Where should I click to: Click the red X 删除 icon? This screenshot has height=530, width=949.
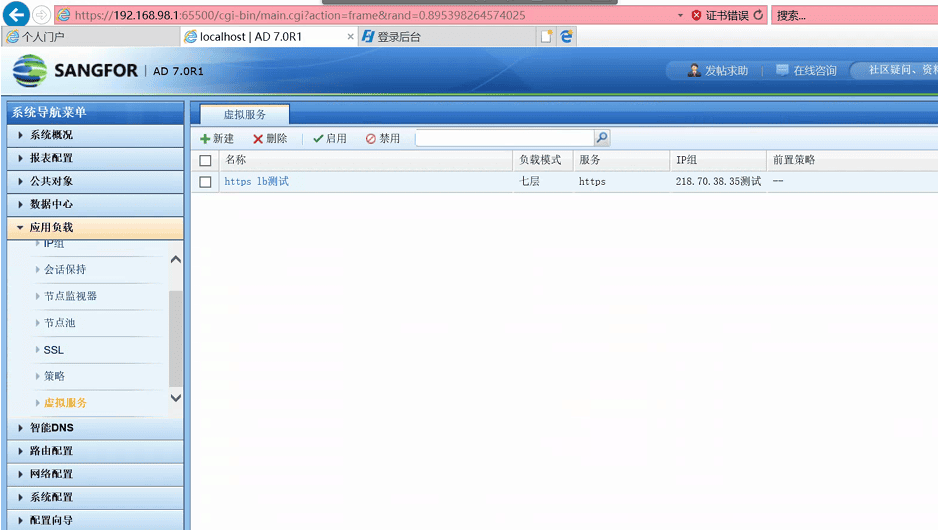[x=258, y=139]
